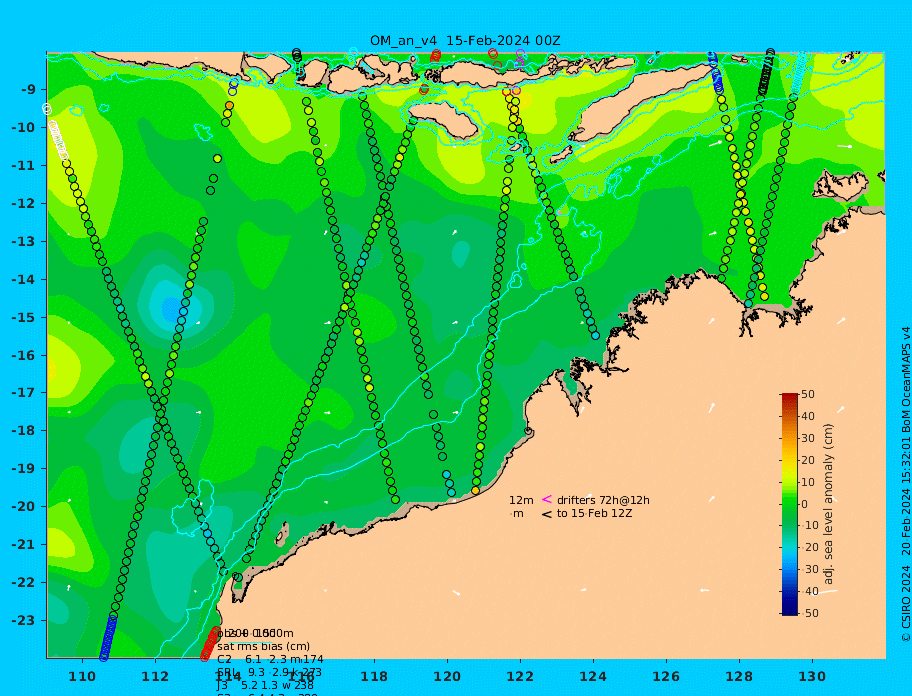Click the CSIRO BoM OceanMAPS v4 copyright text

[905, 484]
